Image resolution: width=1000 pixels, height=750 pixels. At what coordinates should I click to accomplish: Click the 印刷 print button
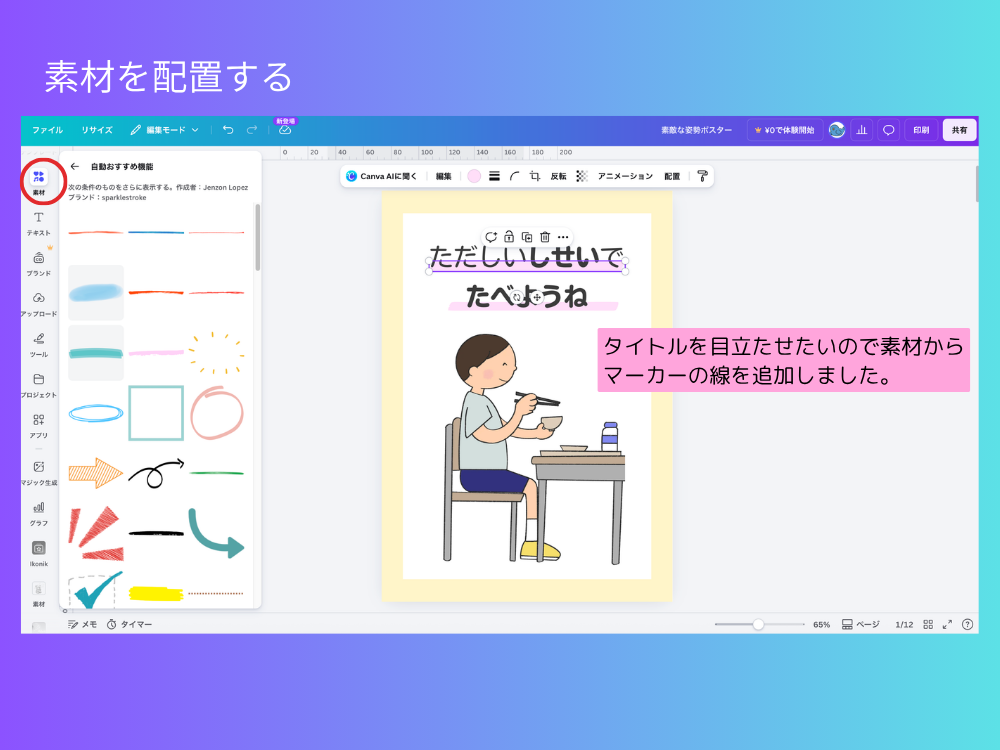pyautogui.click(x=921, y=130)
